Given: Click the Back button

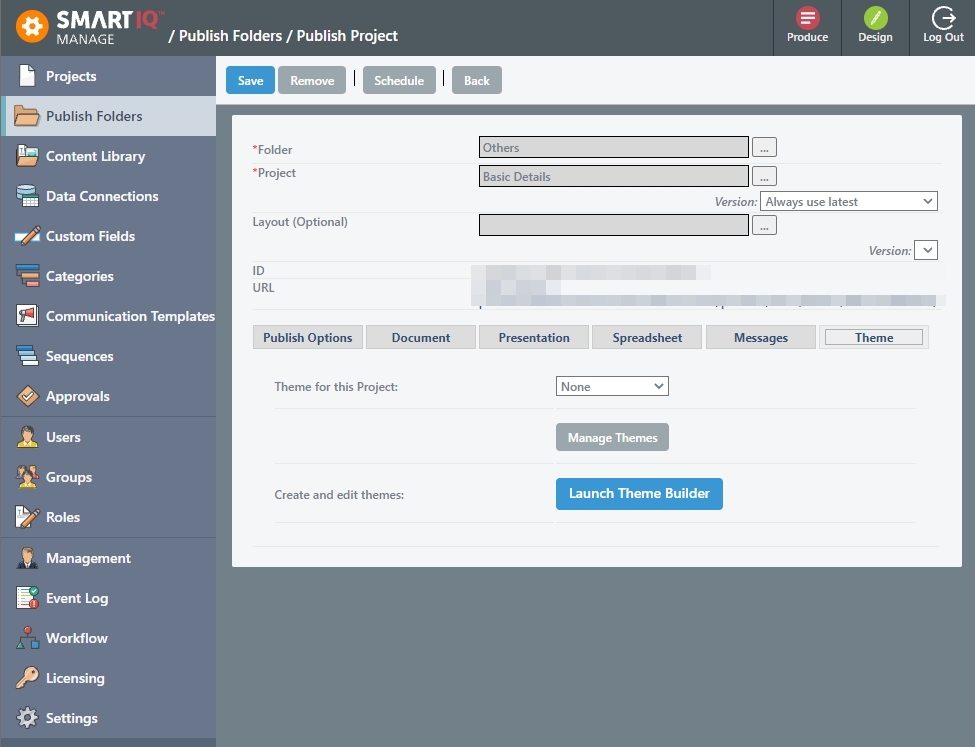Looking at the screenshot, I should 476,80.
